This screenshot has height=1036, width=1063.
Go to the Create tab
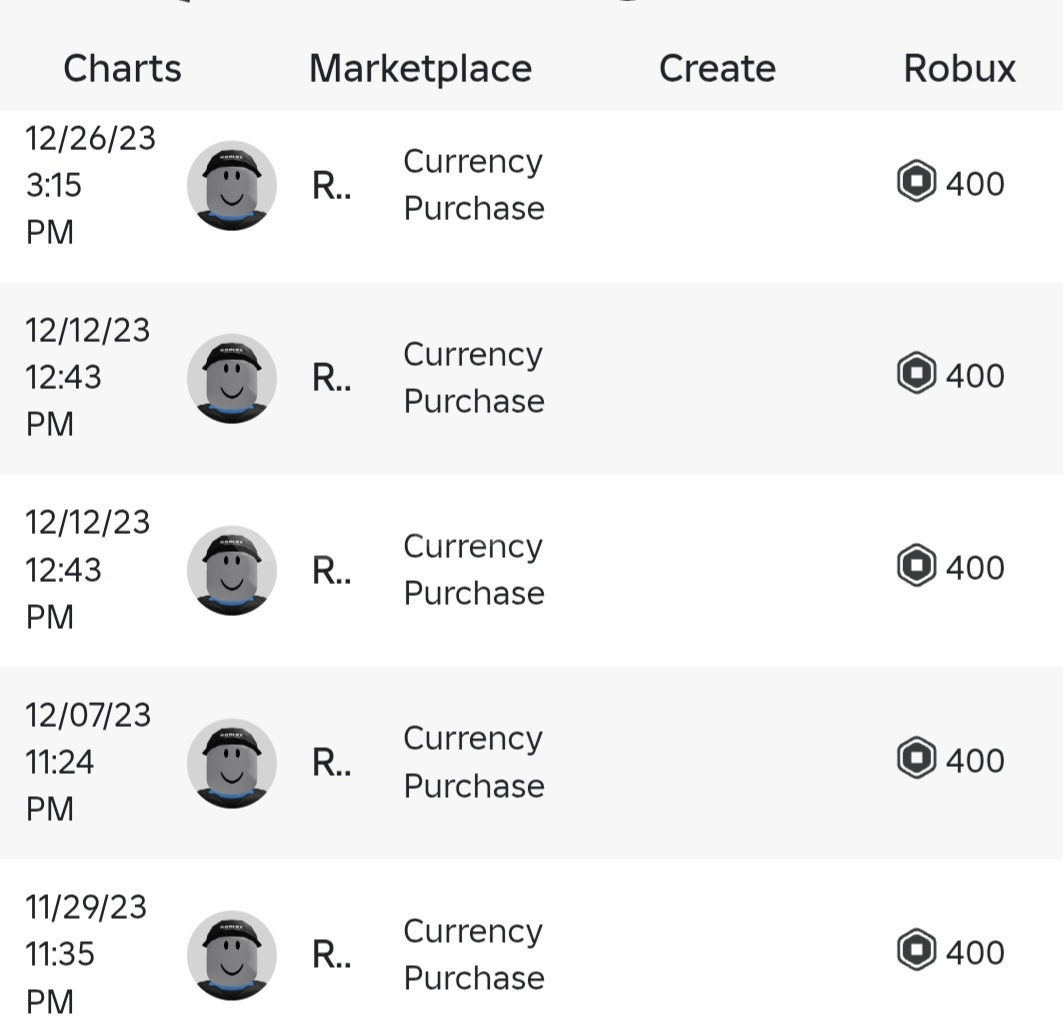717,69
